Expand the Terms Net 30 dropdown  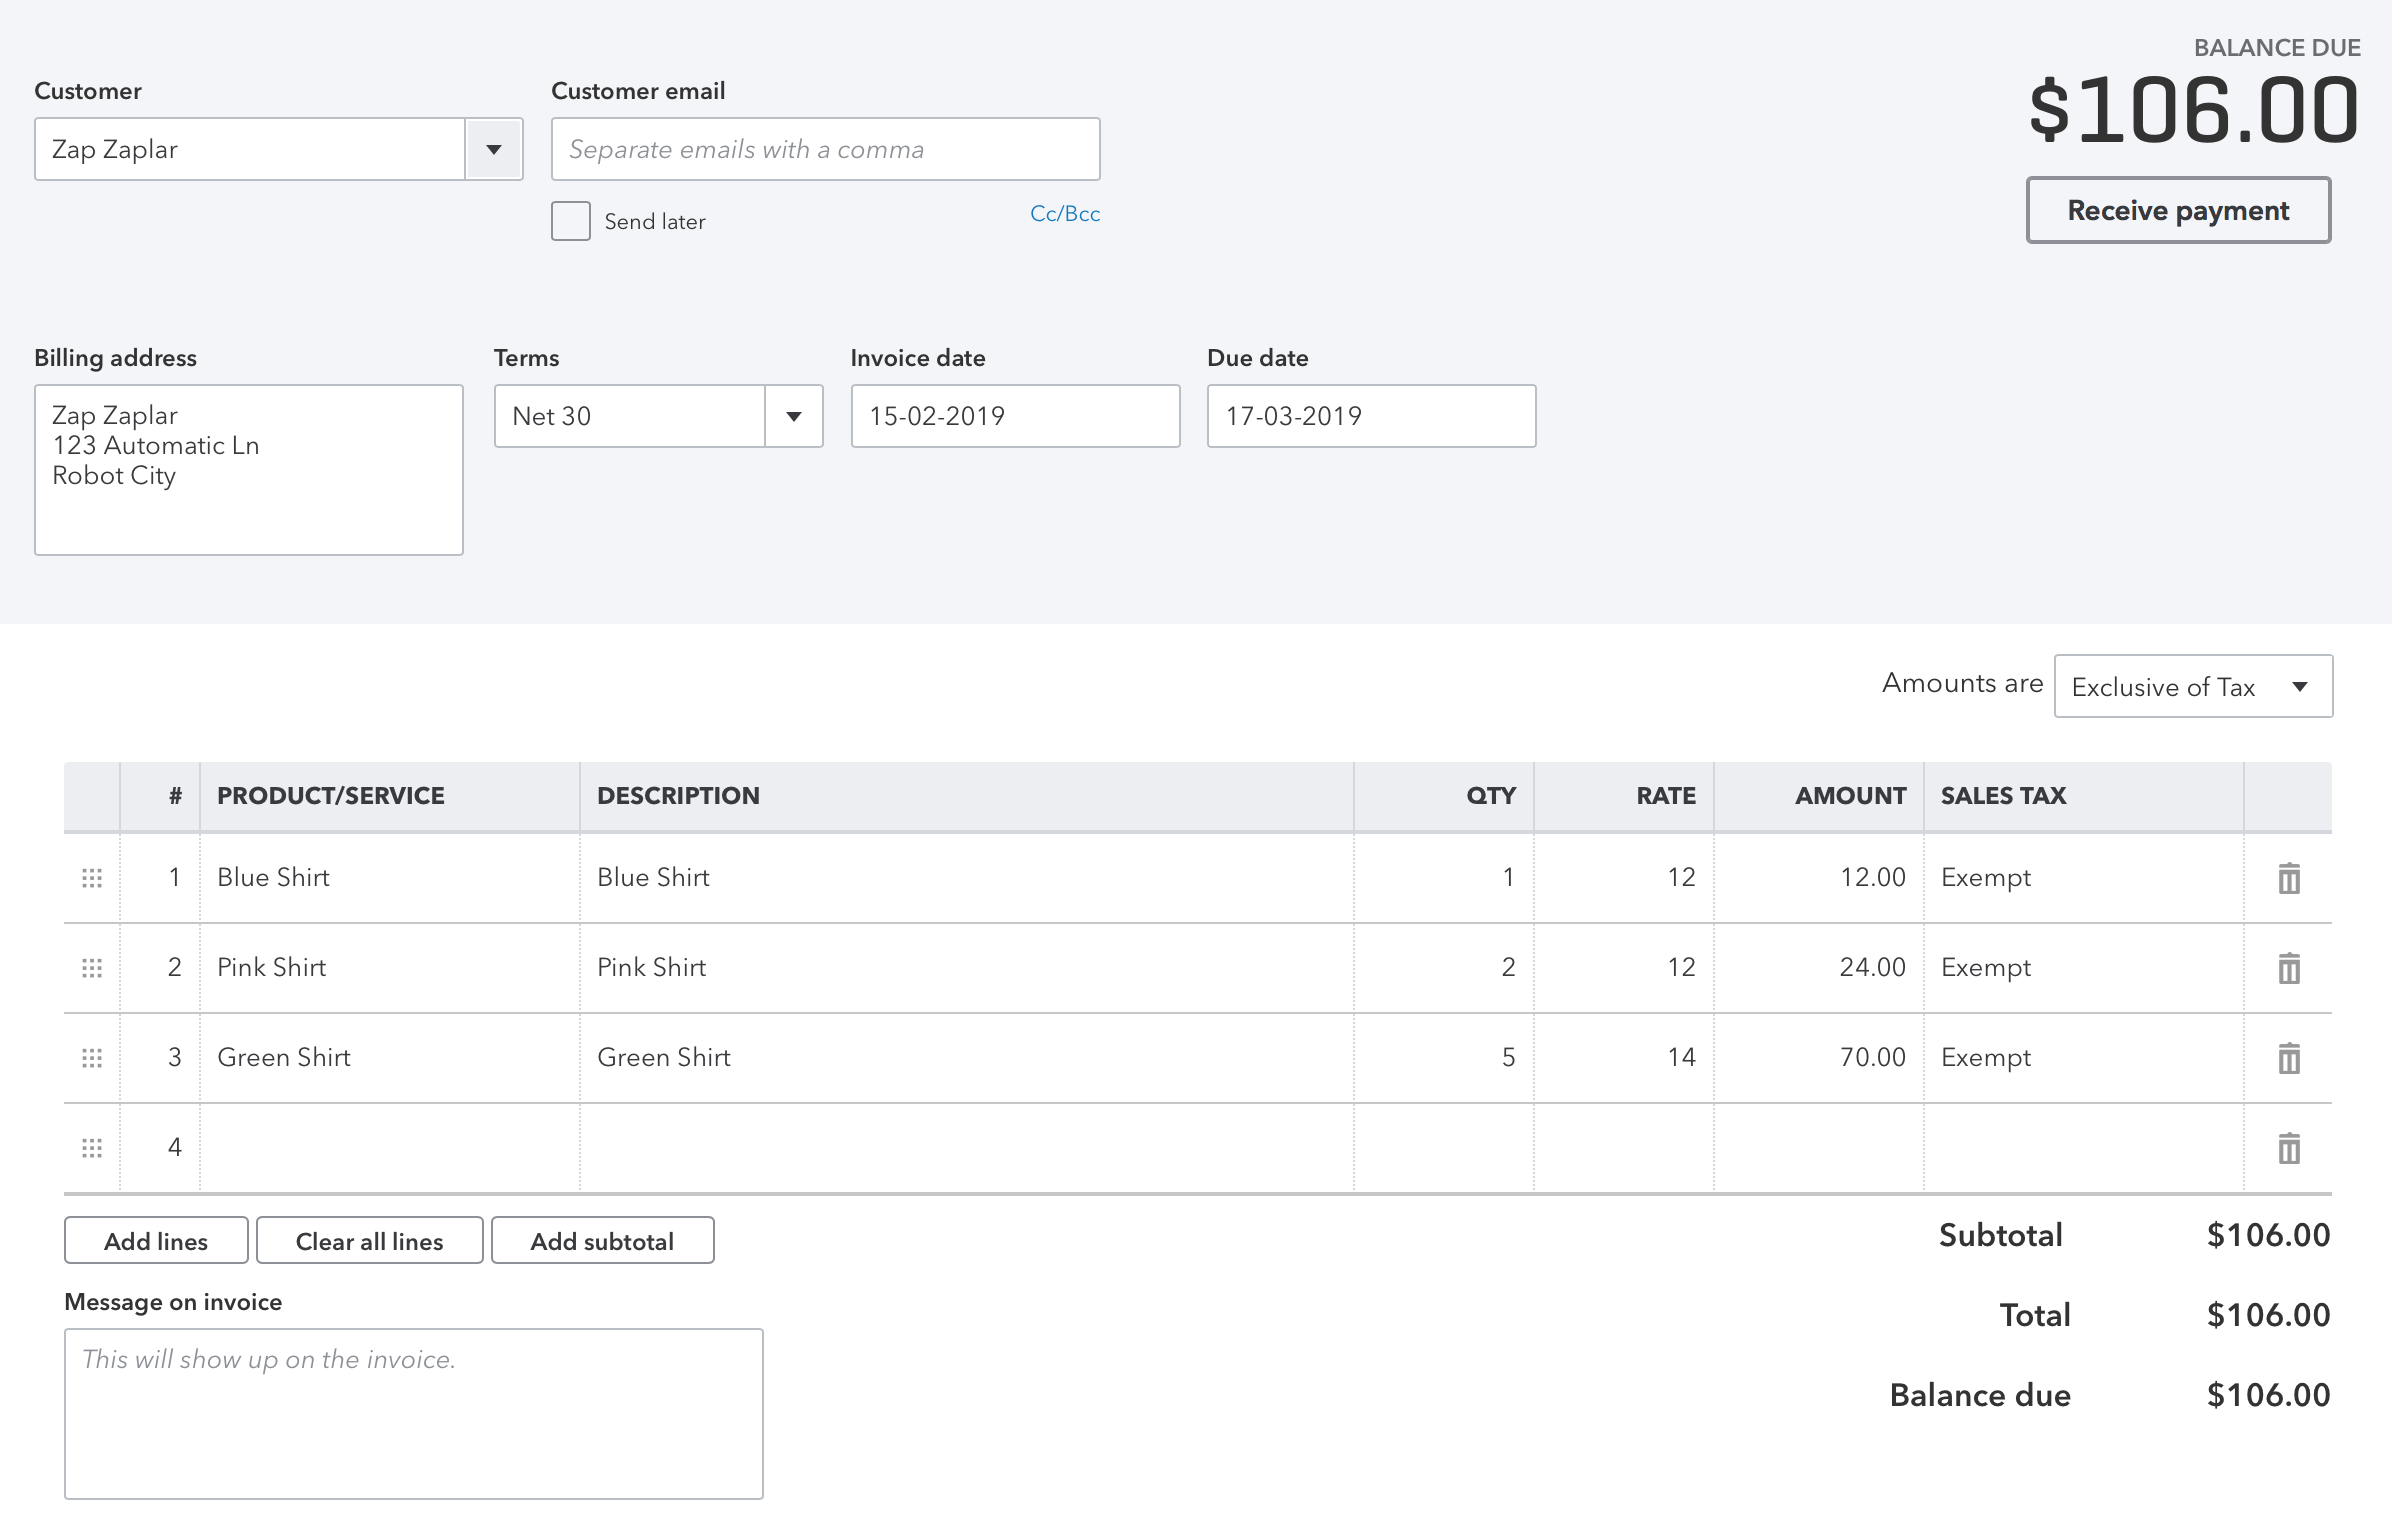(794, 416)
